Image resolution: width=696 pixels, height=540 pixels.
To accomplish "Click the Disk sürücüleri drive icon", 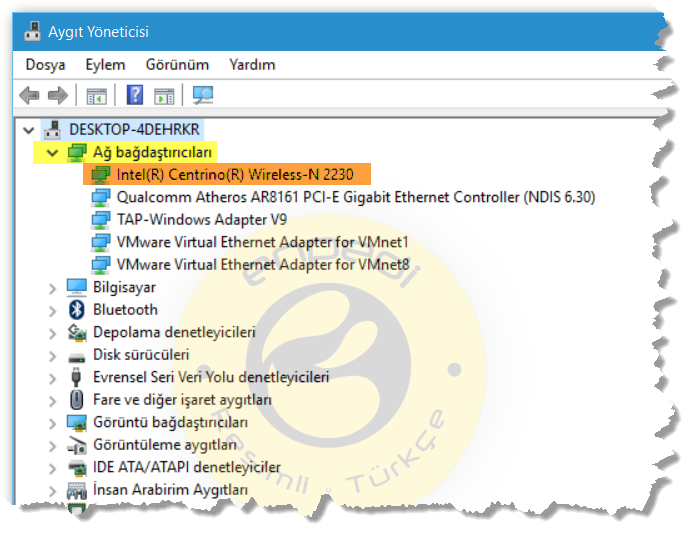I will 77,357.
